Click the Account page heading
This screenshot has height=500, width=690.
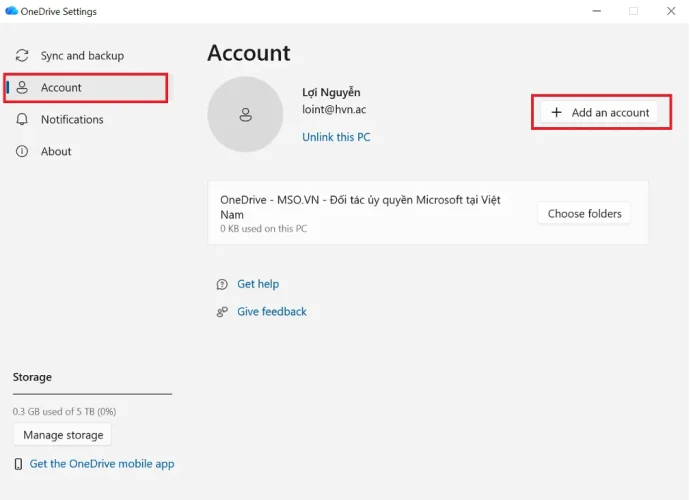point(249,53)
